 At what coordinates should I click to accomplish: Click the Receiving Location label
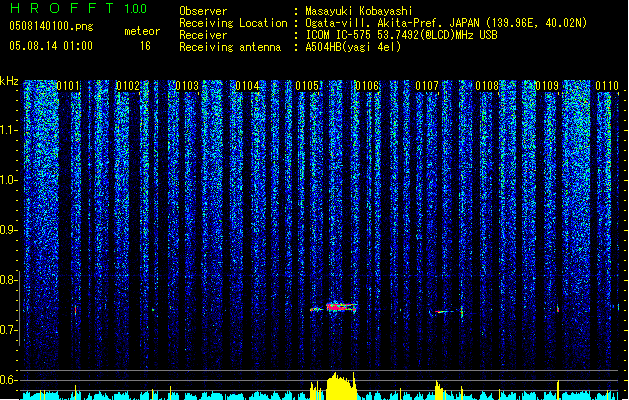tap(233, 23)
